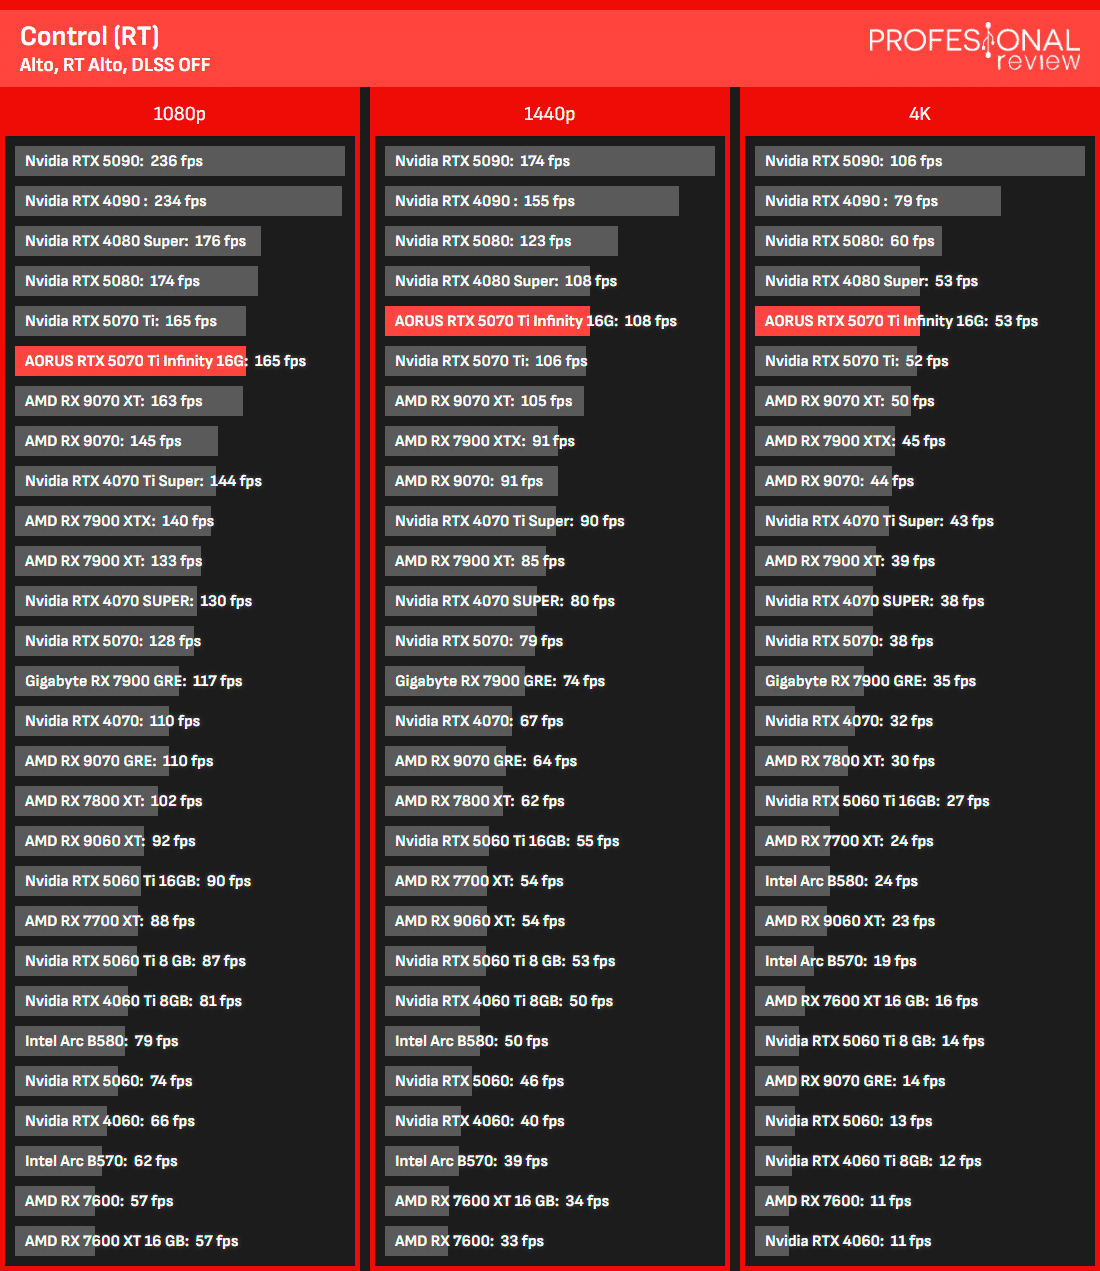Click 'AMD RX 9070 XT: 105 fps' bar
This screenshot has height=1271, width=1100.
tap(484, 401)
